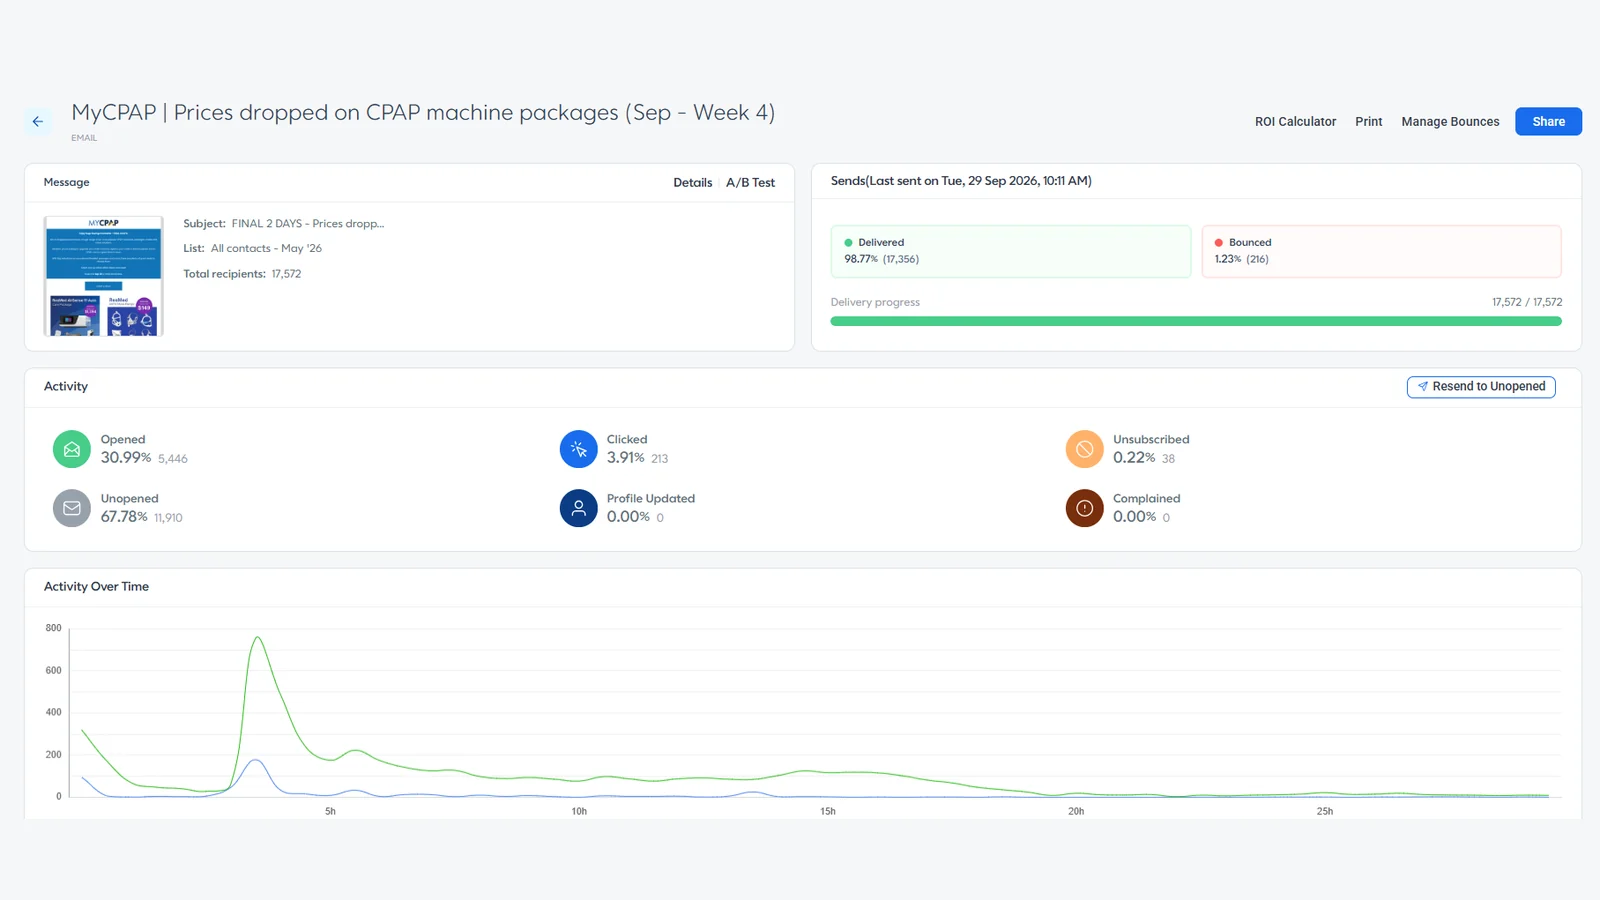This screenshot has width=1600, height=900.
Task: Click the brown Complained alert icon
Action: (1084, 508)
